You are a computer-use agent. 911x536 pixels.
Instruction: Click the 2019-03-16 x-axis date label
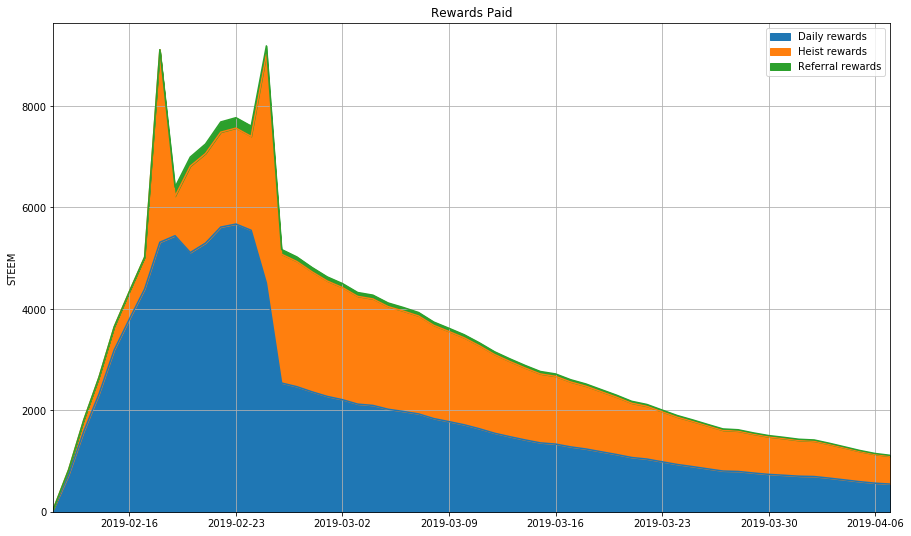(556, 523)
